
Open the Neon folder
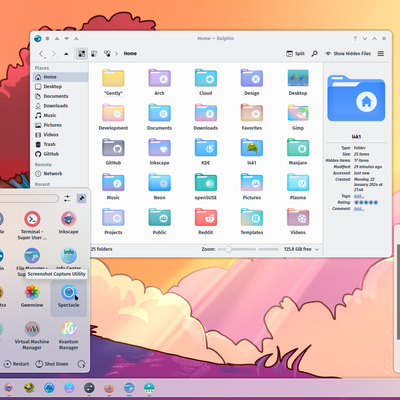click(159, 186)
